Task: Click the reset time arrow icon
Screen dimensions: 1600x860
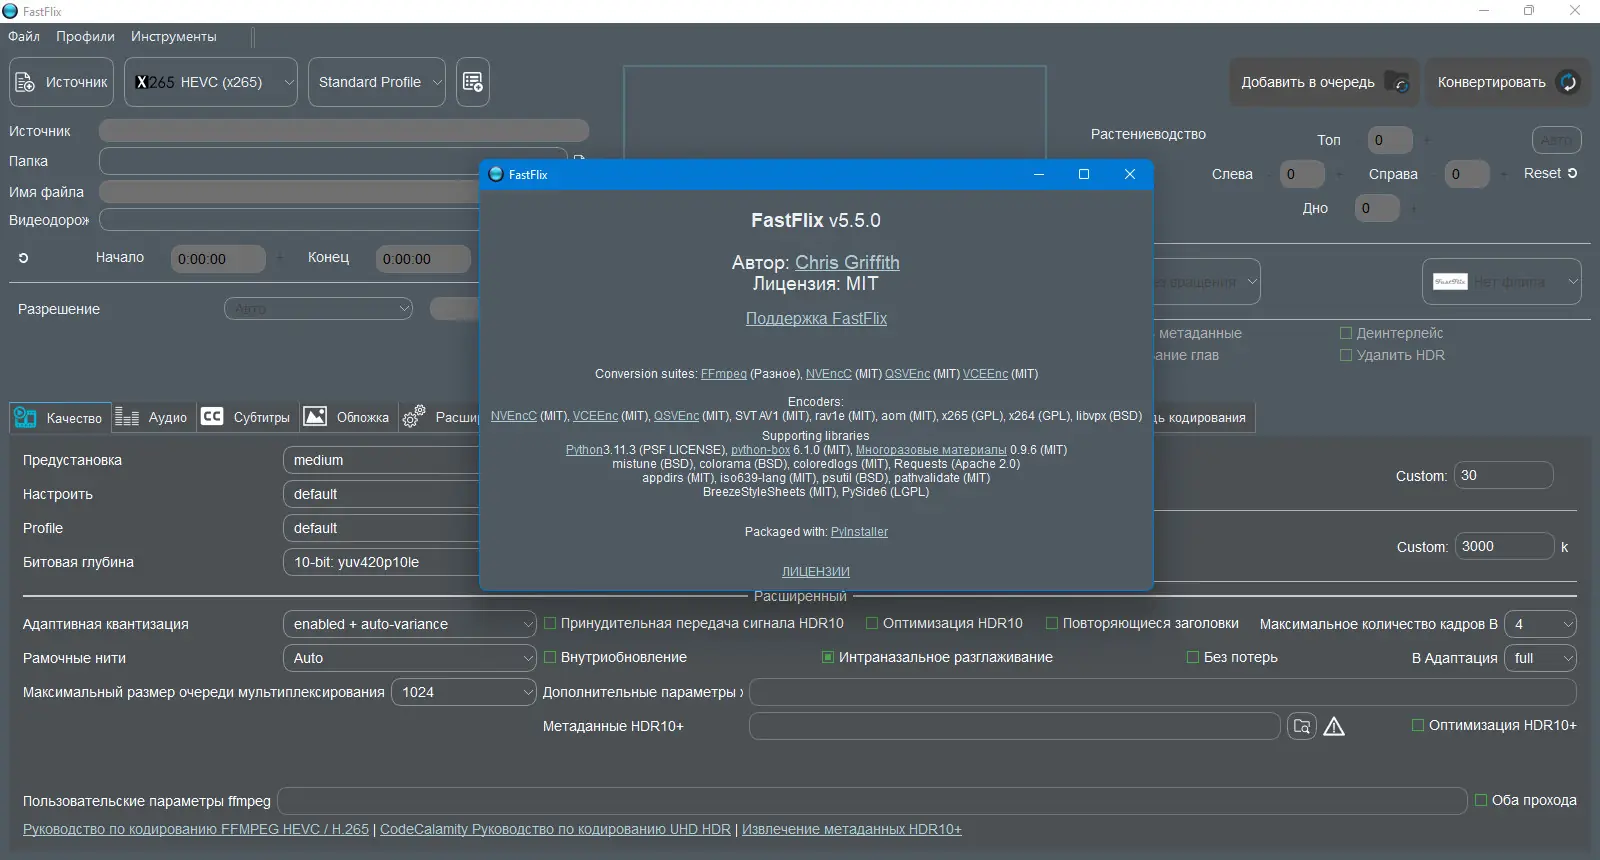Action: 23,258
